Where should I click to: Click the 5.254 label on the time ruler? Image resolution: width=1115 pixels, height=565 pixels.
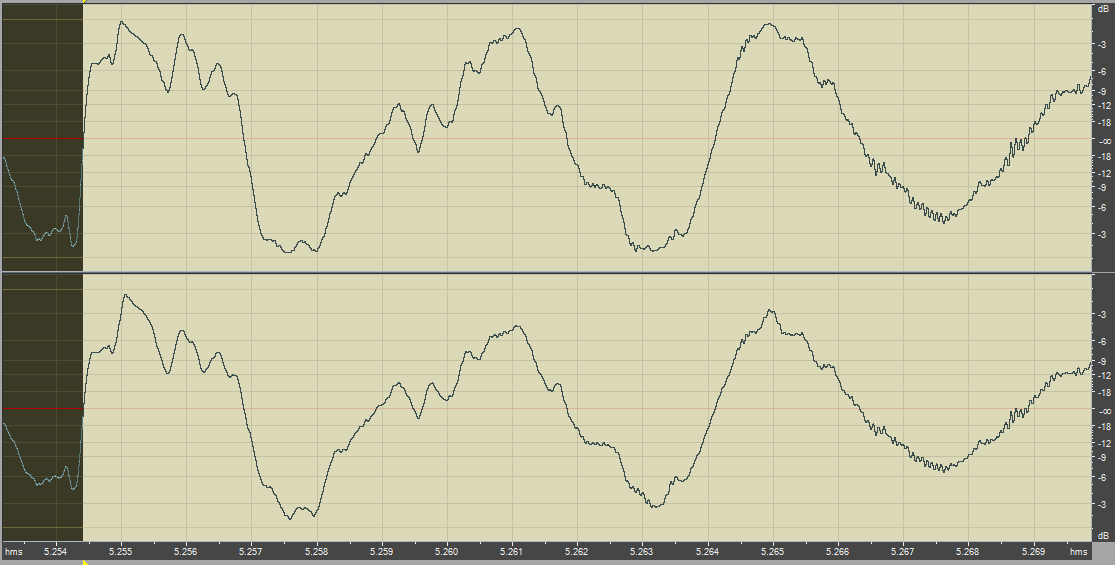[x=55, y=551]
